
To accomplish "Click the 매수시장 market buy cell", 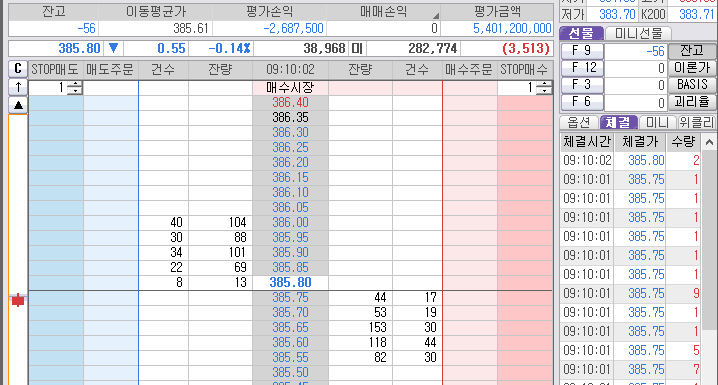I will (x=290, y=87).
